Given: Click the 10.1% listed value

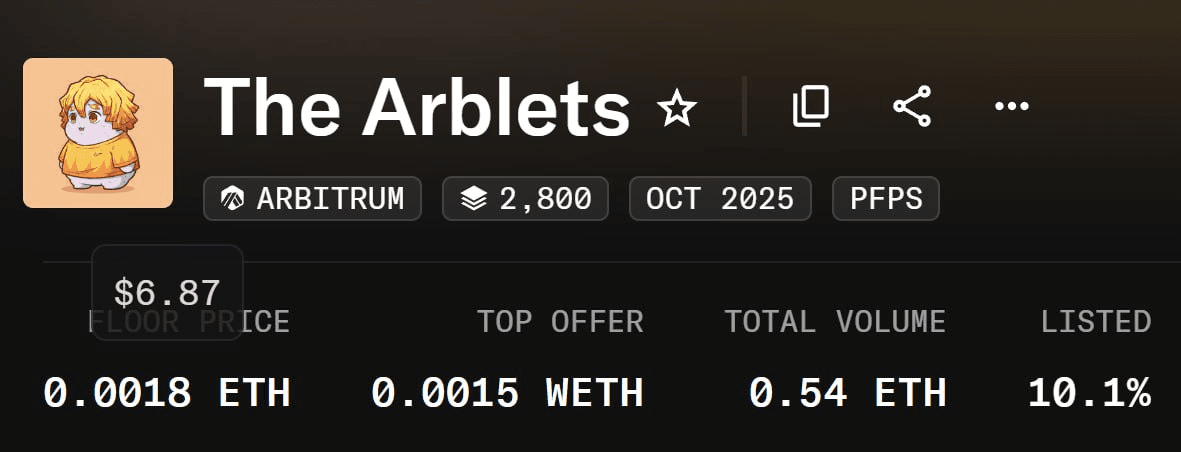Looking at the screenshot, I should pos(1089,393).
